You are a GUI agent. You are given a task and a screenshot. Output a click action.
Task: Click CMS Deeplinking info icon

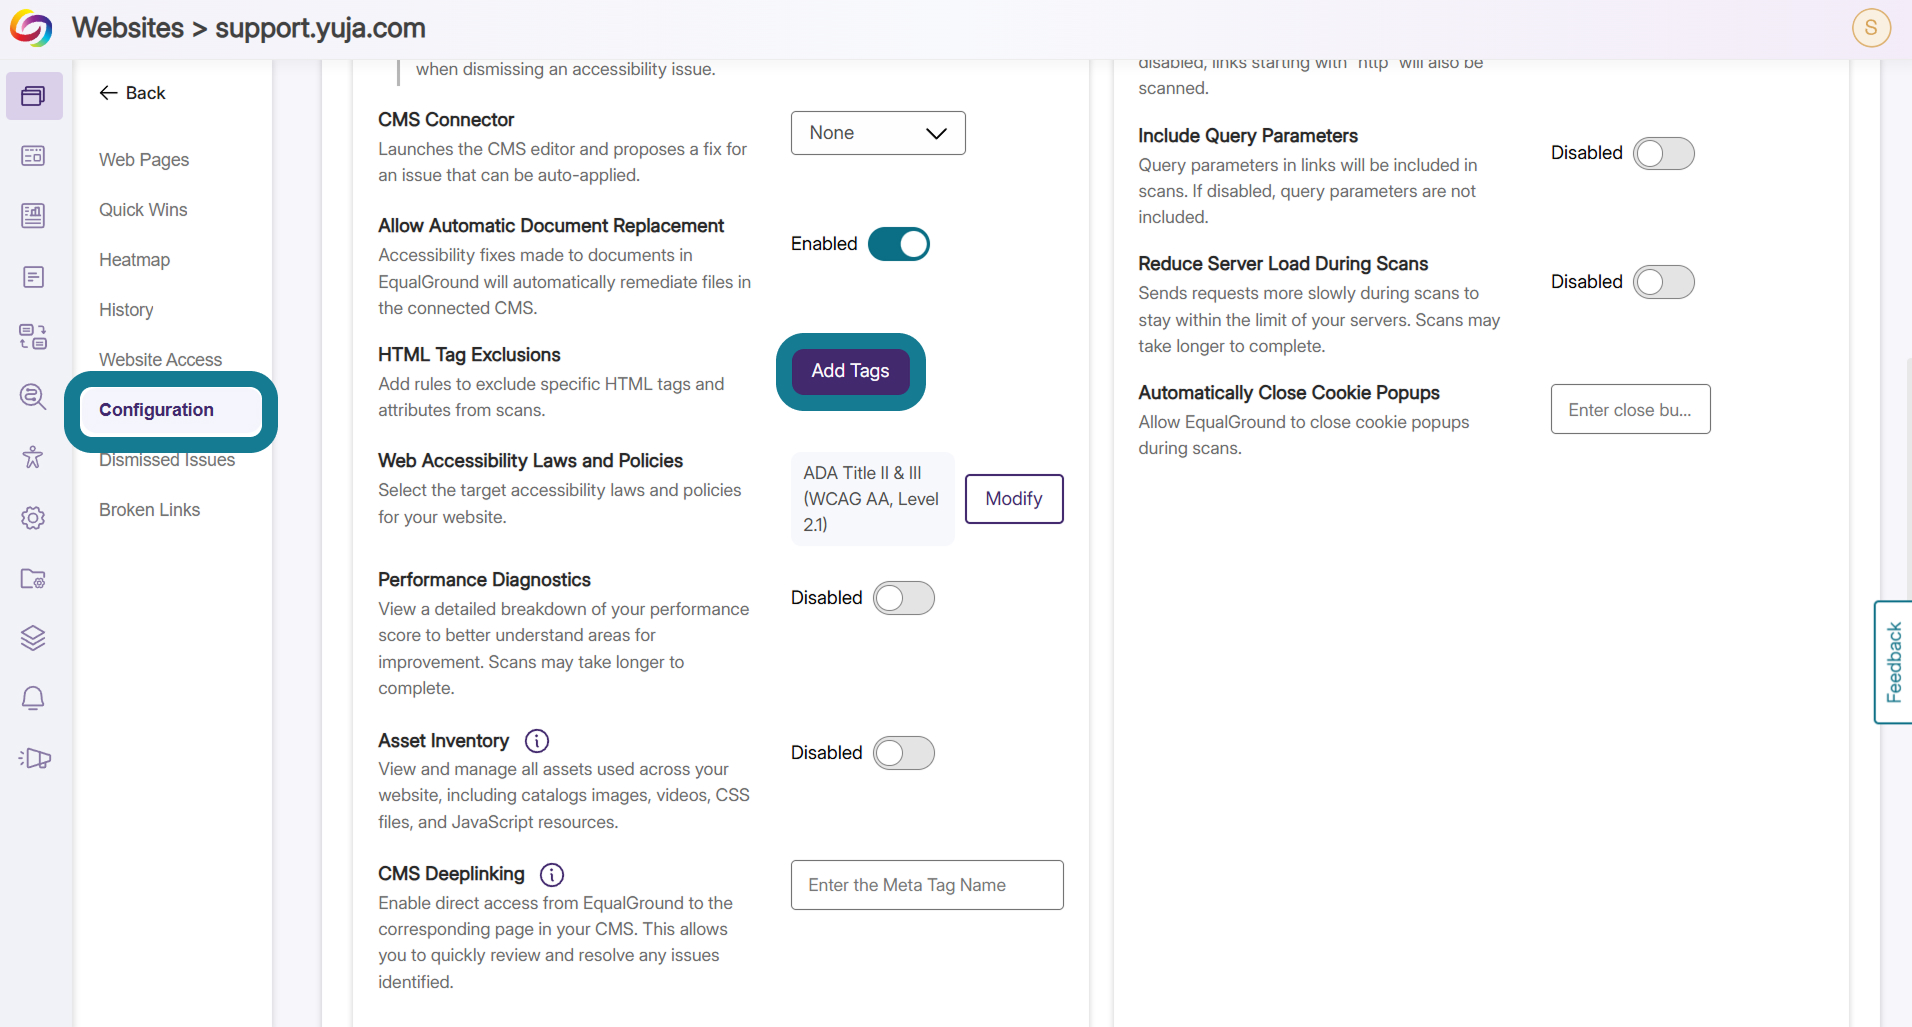(x=552, y=875)
